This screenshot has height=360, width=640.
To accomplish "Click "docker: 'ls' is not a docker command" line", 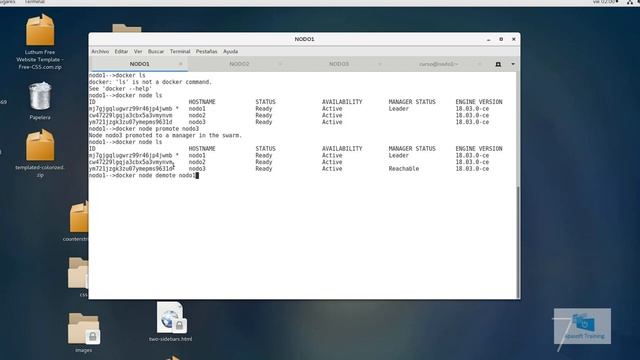I will point(151,82).
